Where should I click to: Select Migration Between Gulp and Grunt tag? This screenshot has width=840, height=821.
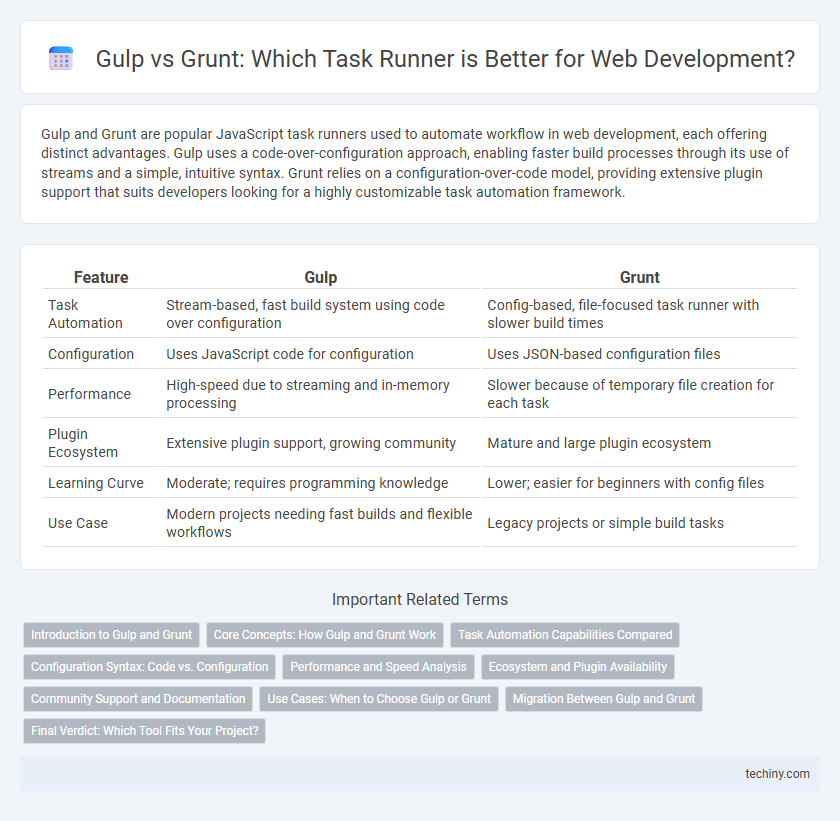point(604,699)
